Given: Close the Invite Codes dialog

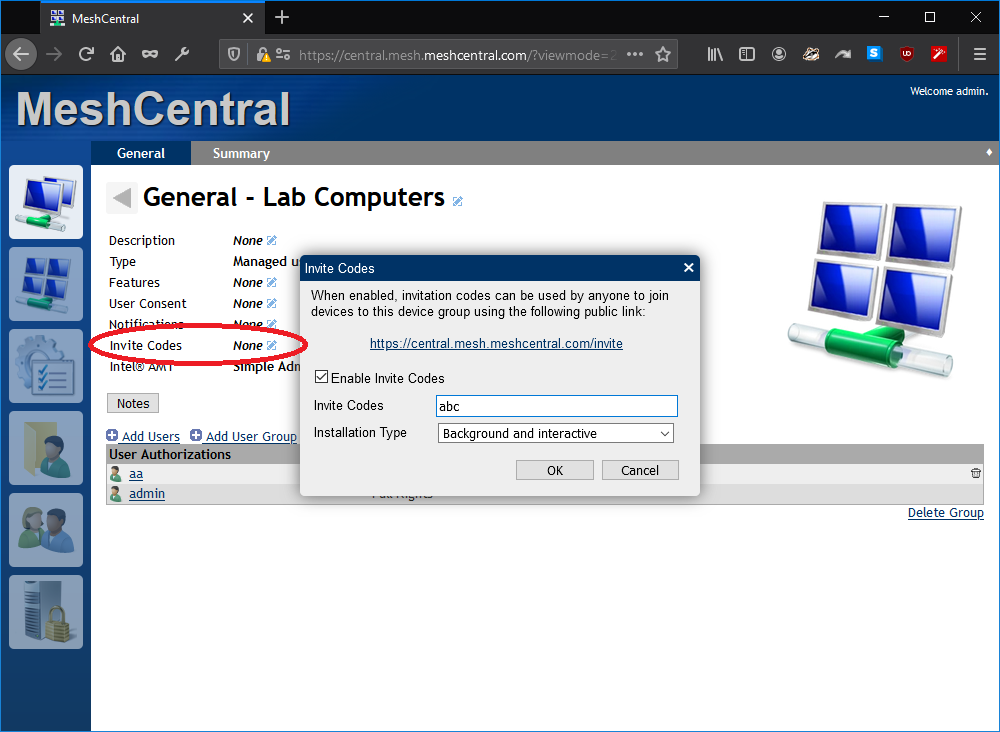Looking at the screenshot, I should (689, 268).
